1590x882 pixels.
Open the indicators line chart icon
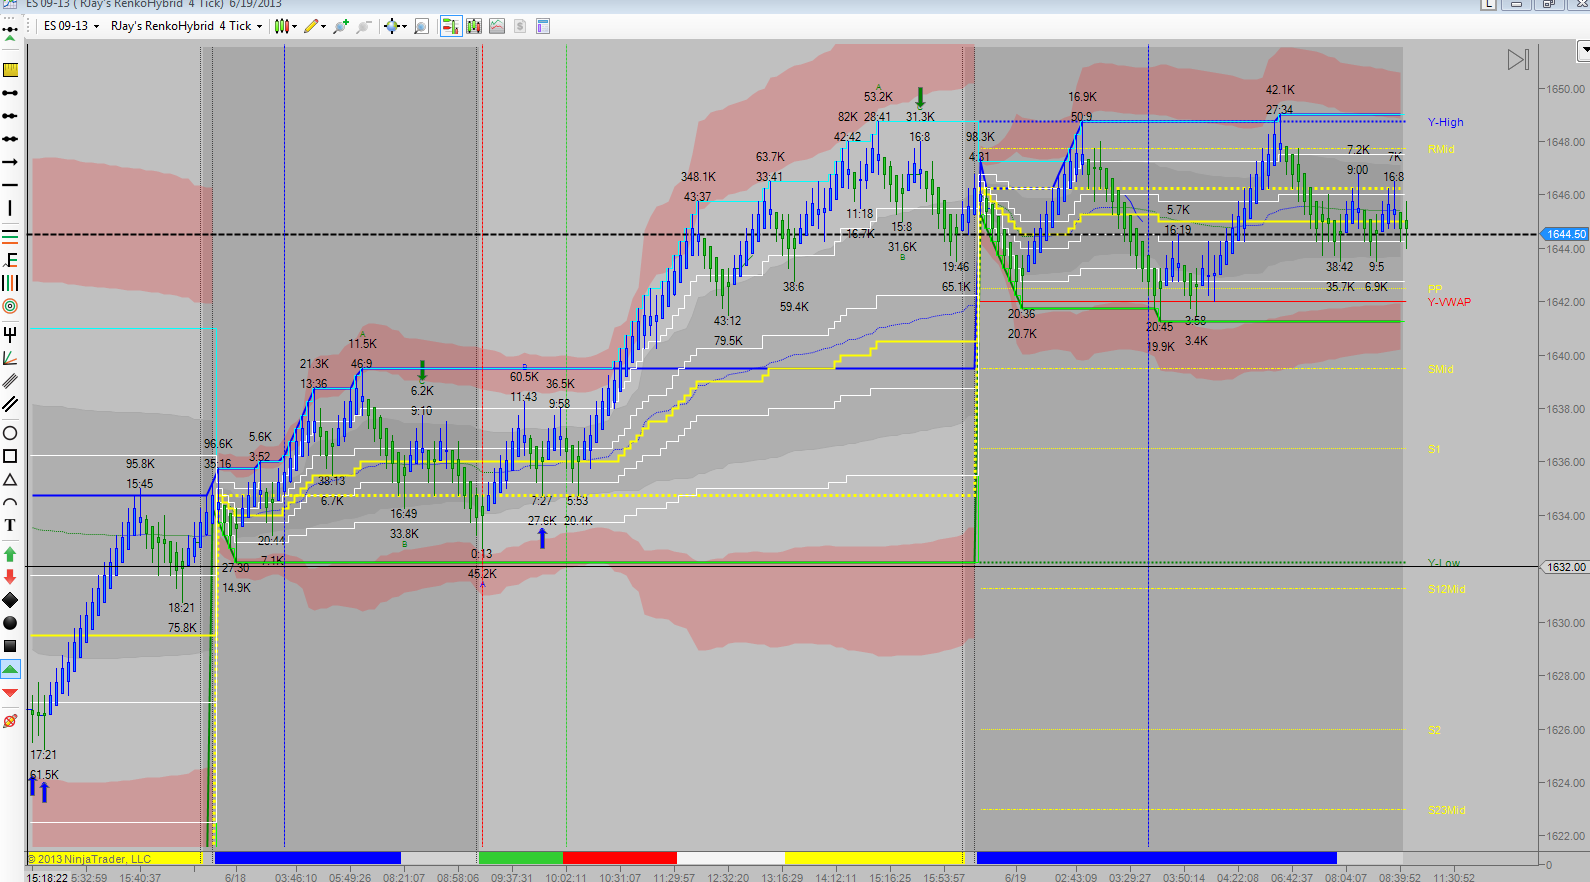497,26
